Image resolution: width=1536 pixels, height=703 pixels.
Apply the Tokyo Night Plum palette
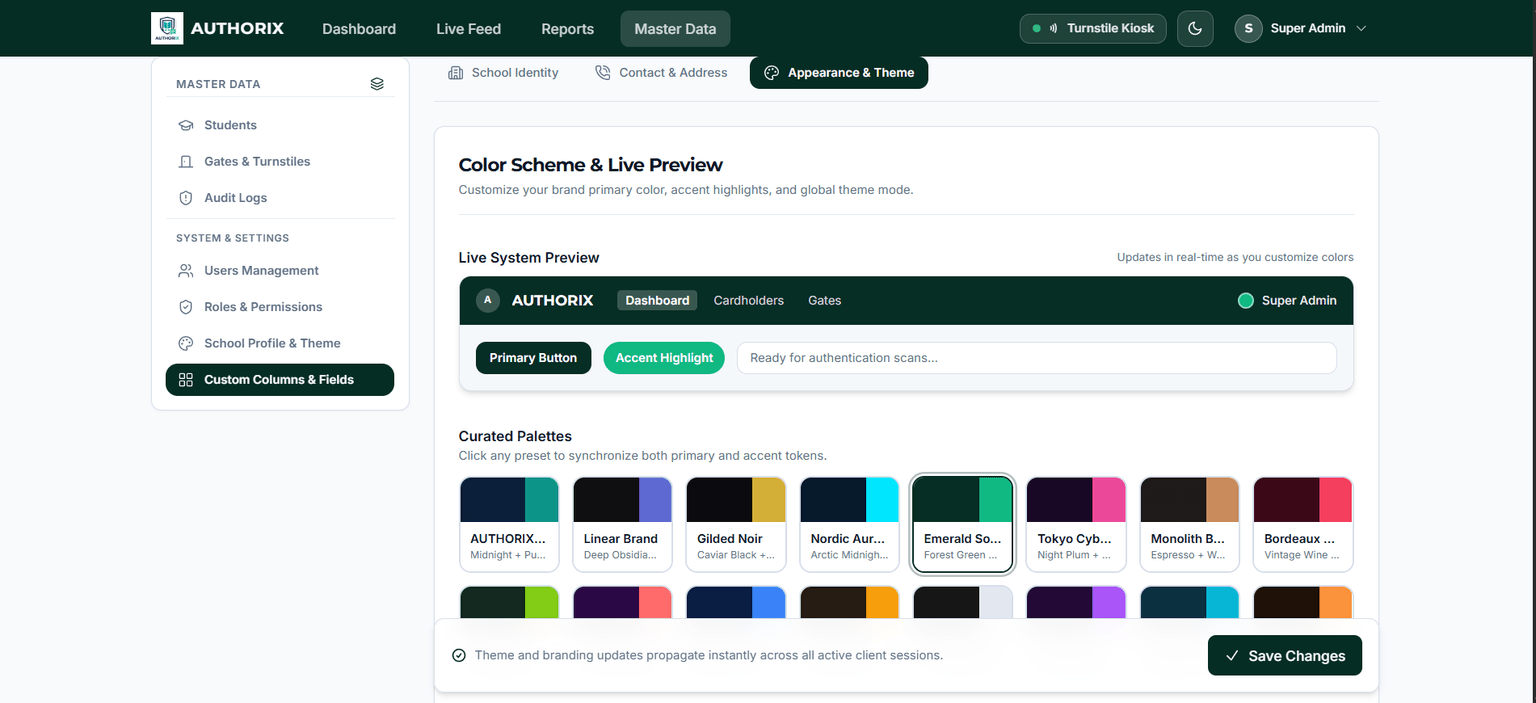(x=1076, y=524)
